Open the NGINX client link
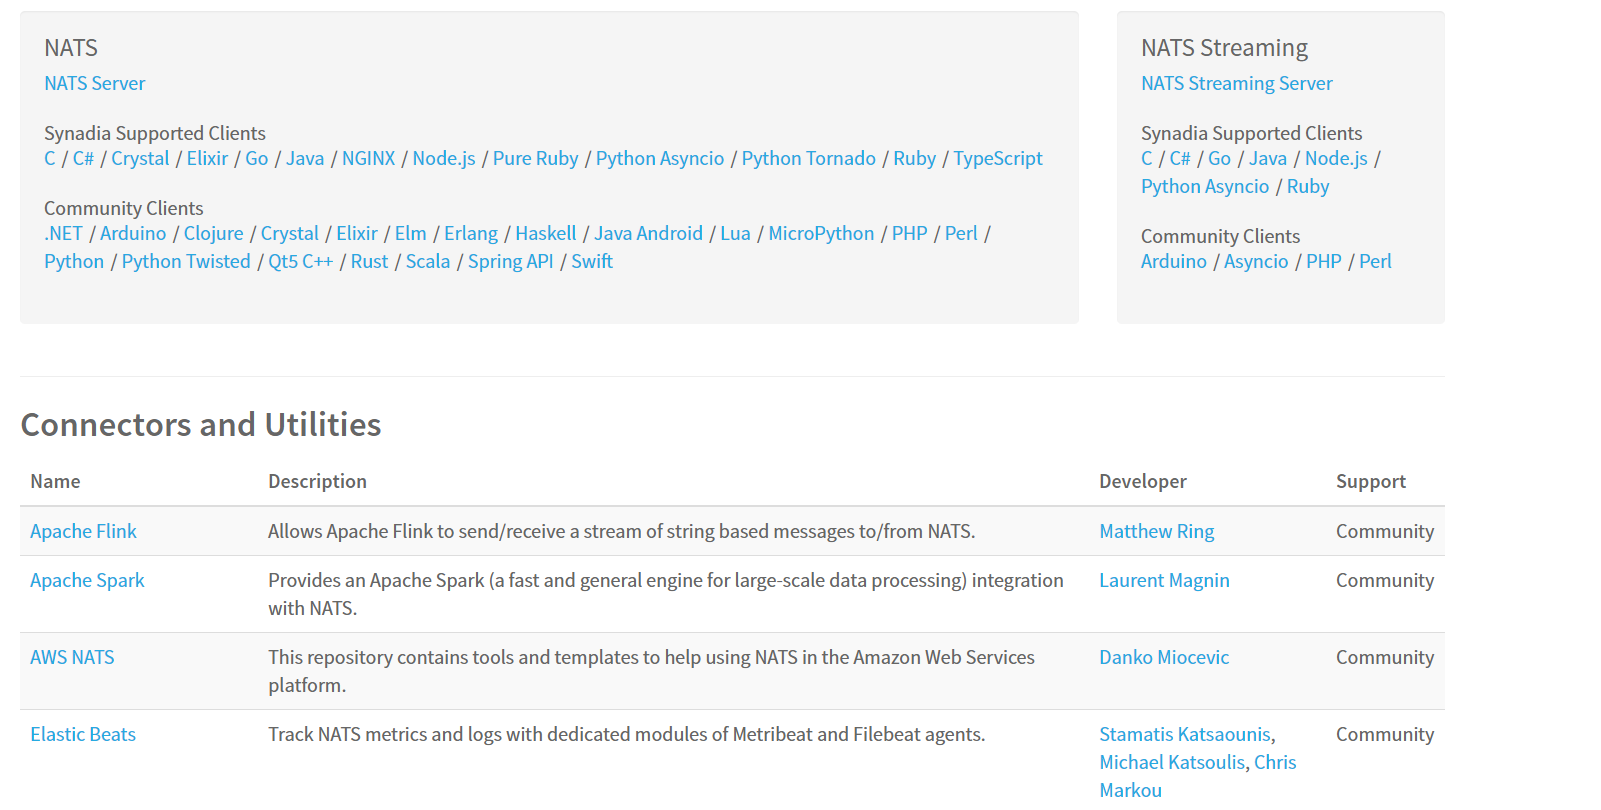 click(368, 159)
